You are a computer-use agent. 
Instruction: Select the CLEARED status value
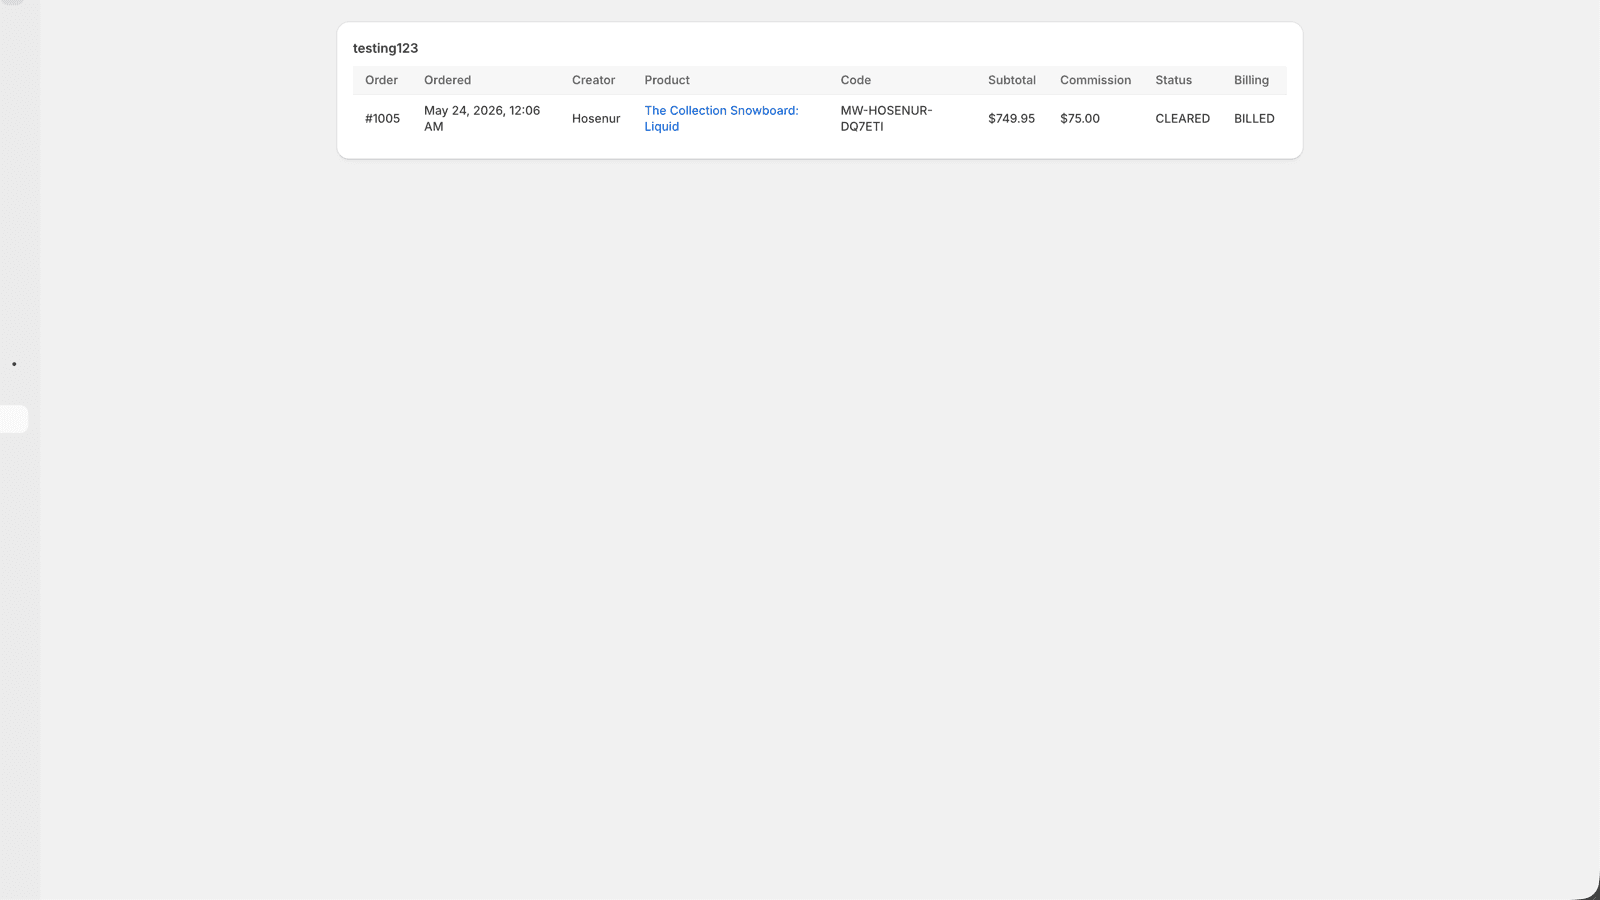(1182, 118)
